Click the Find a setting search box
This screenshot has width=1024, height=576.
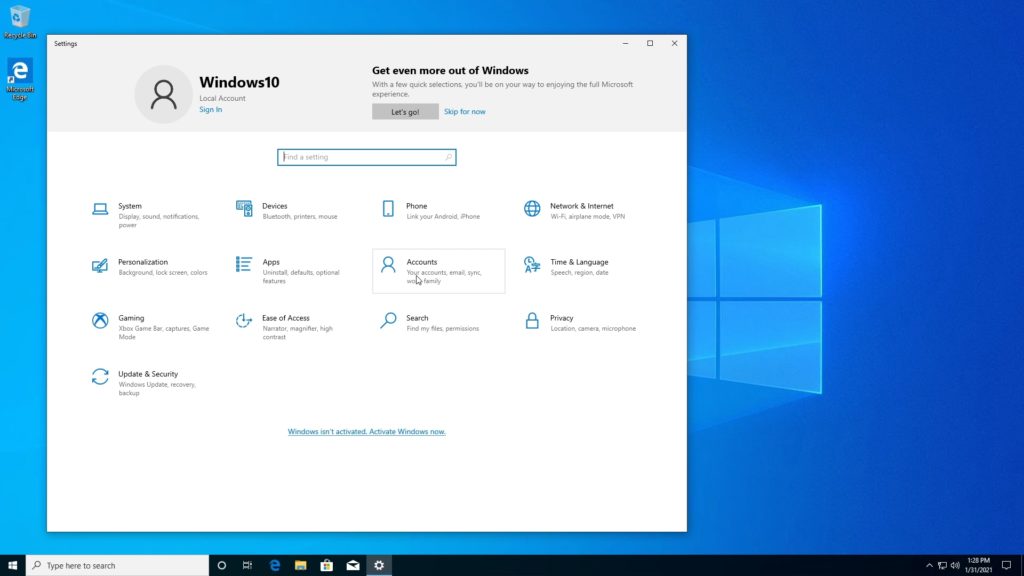(366, 157)
